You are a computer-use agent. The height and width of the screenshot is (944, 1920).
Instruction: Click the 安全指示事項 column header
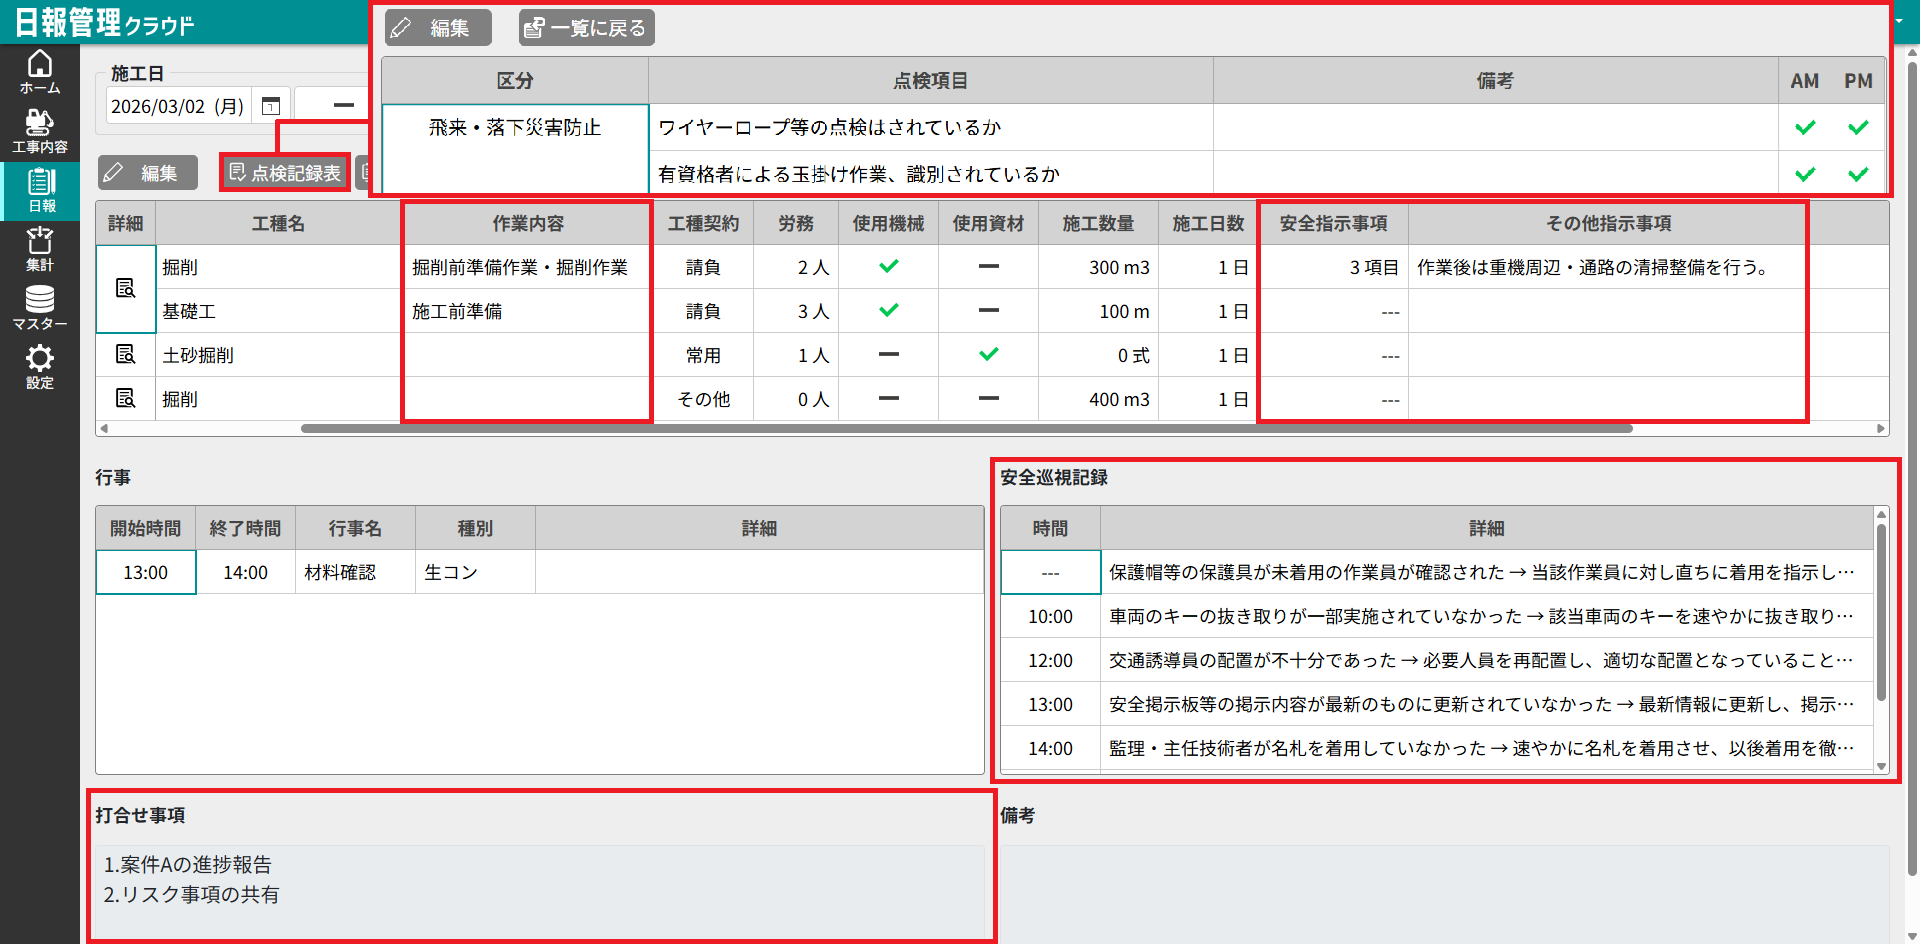tap(1333, 223)
